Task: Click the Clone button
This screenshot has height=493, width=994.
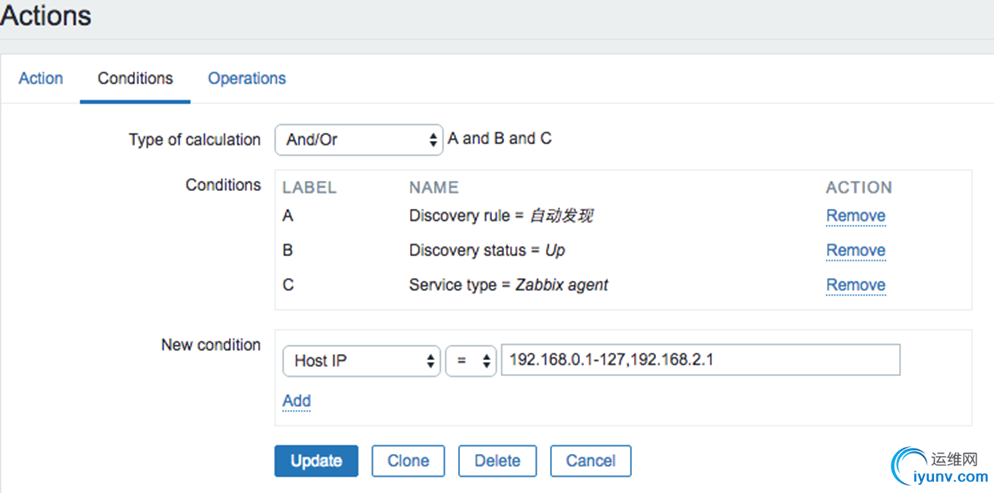Action: tap(408, 461)
